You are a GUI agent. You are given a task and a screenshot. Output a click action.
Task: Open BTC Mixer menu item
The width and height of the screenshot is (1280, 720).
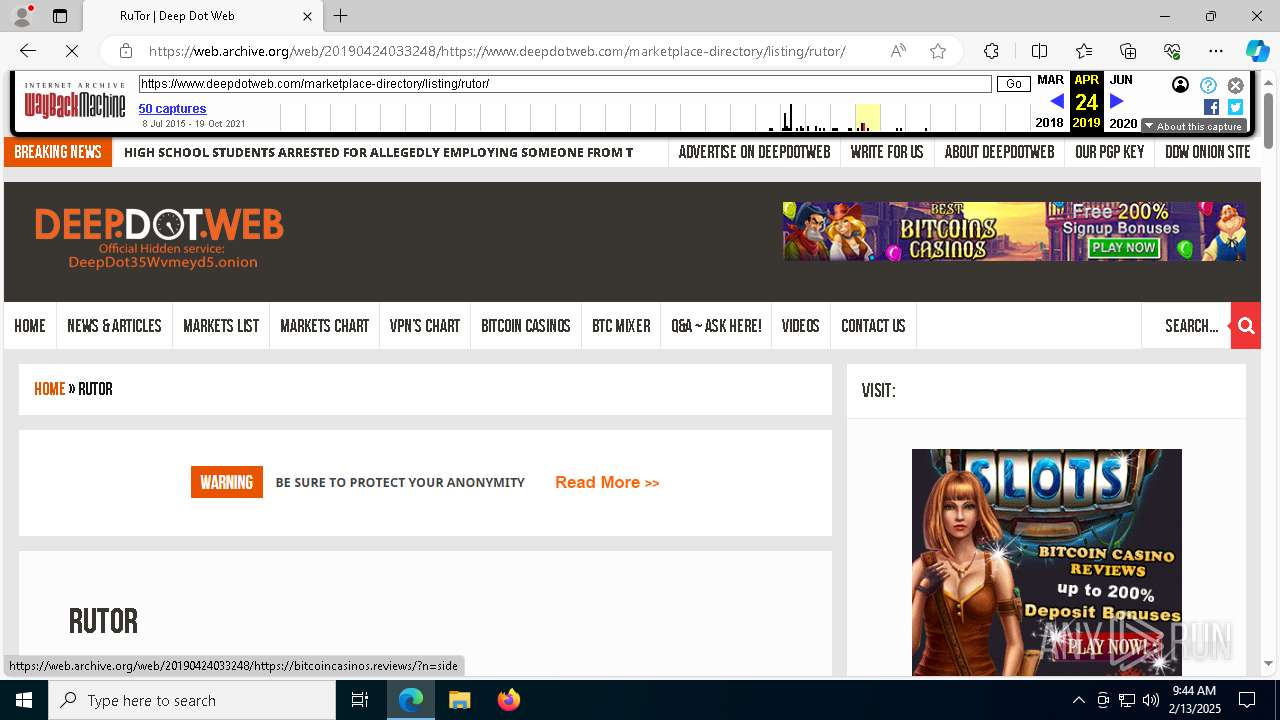point(621,326)
